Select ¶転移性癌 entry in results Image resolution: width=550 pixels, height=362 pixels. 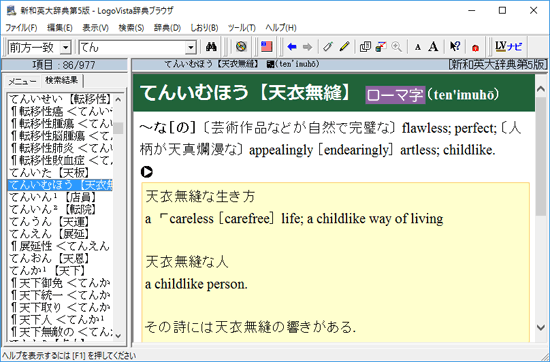pyautogui.click(x=60, y=112)
